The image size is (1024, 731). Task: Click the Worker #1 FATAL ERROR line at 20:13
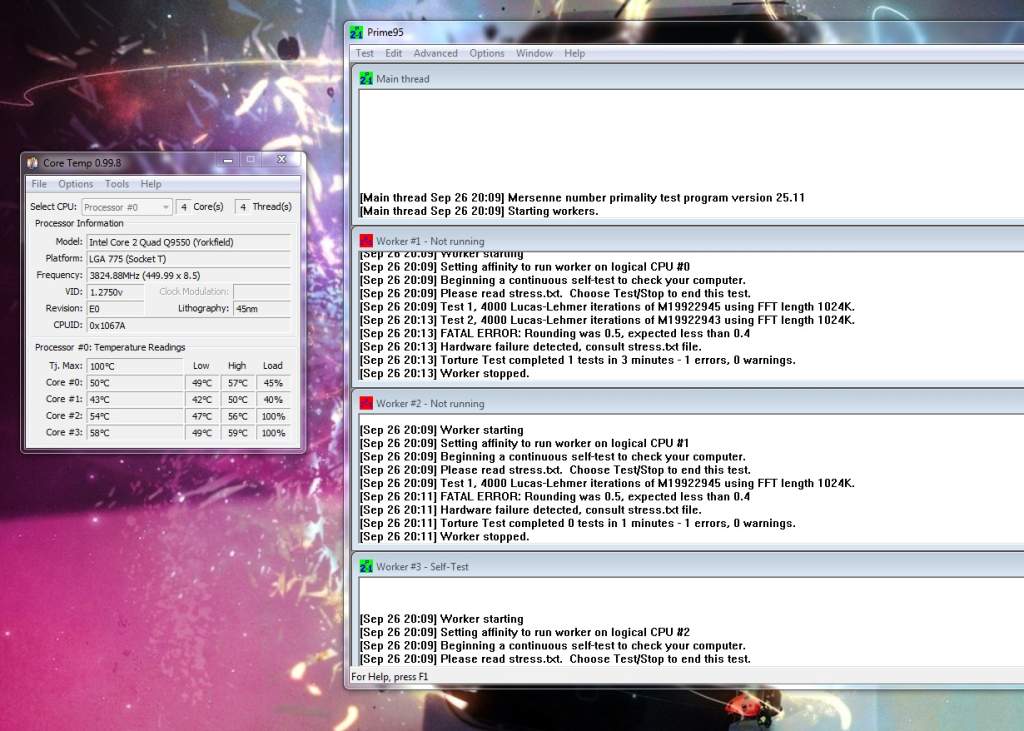tap(555, 333)
